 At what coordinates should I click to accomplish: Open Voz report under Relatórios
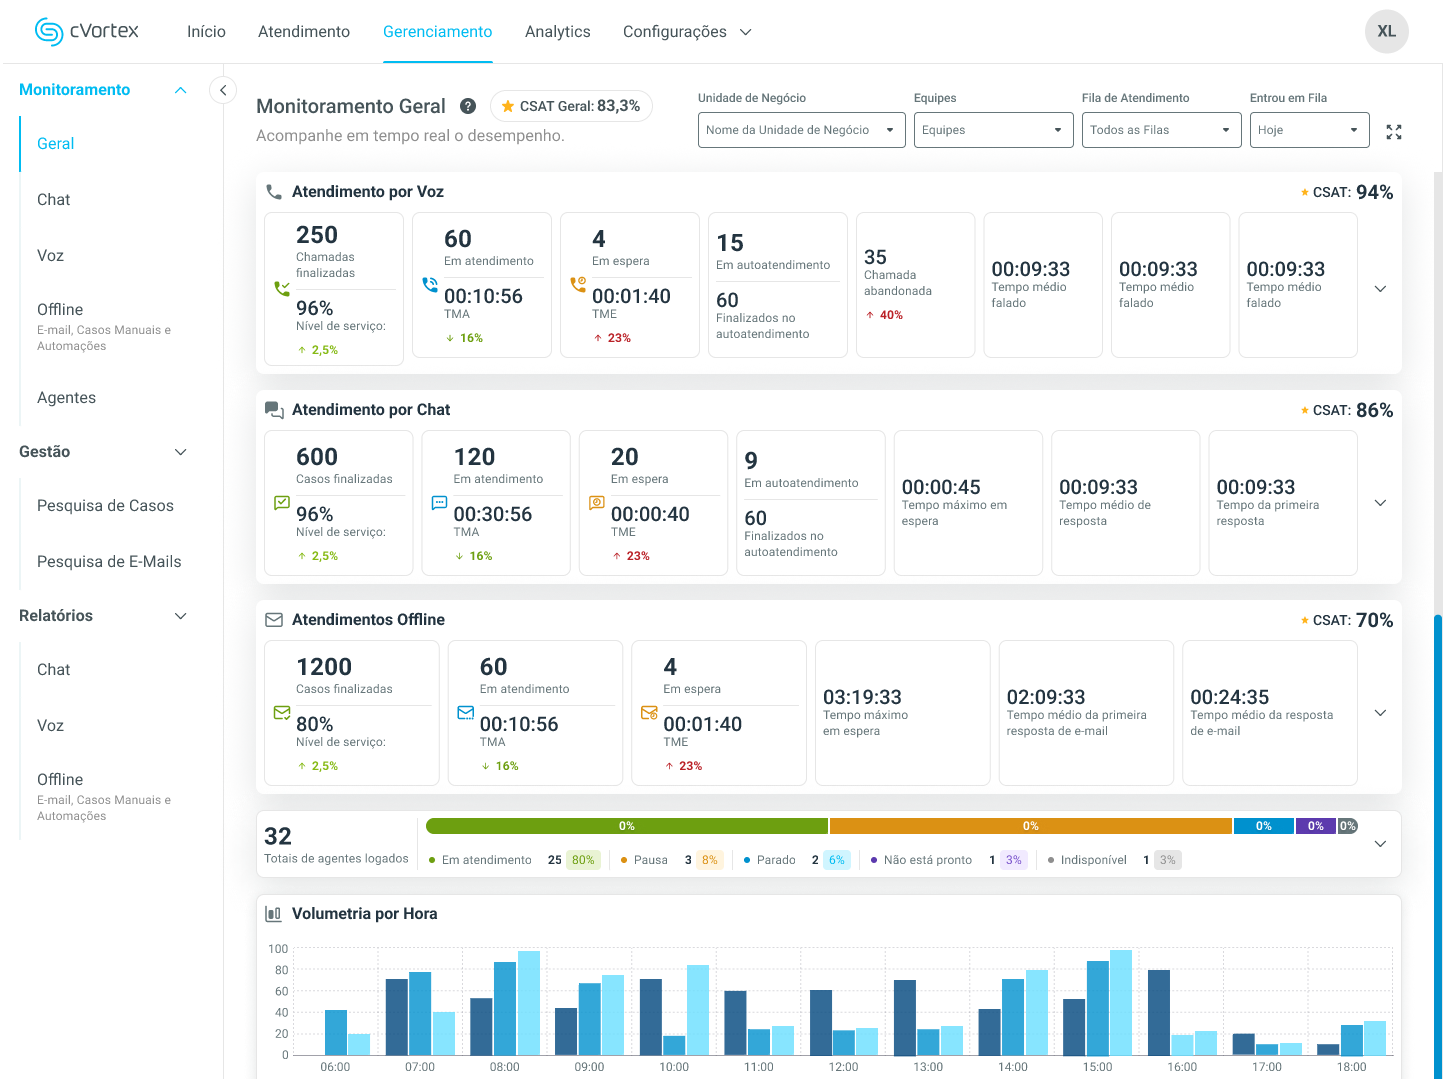tap(51, 726)
